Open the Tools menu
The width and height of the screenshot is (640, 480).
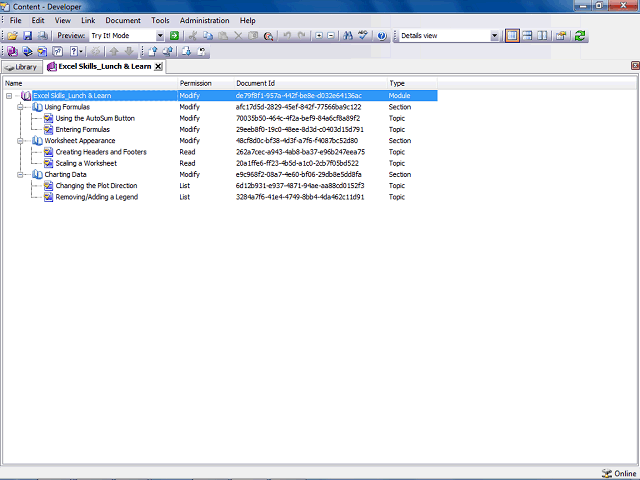160,20
